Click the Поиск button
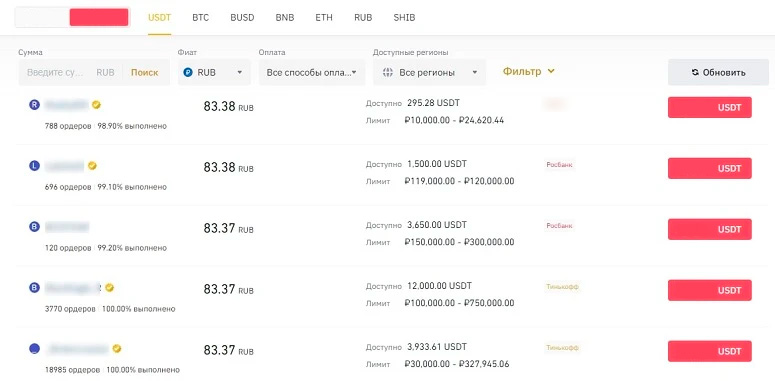This screenshot has width=775, height=381. click(x=144, y=72)
